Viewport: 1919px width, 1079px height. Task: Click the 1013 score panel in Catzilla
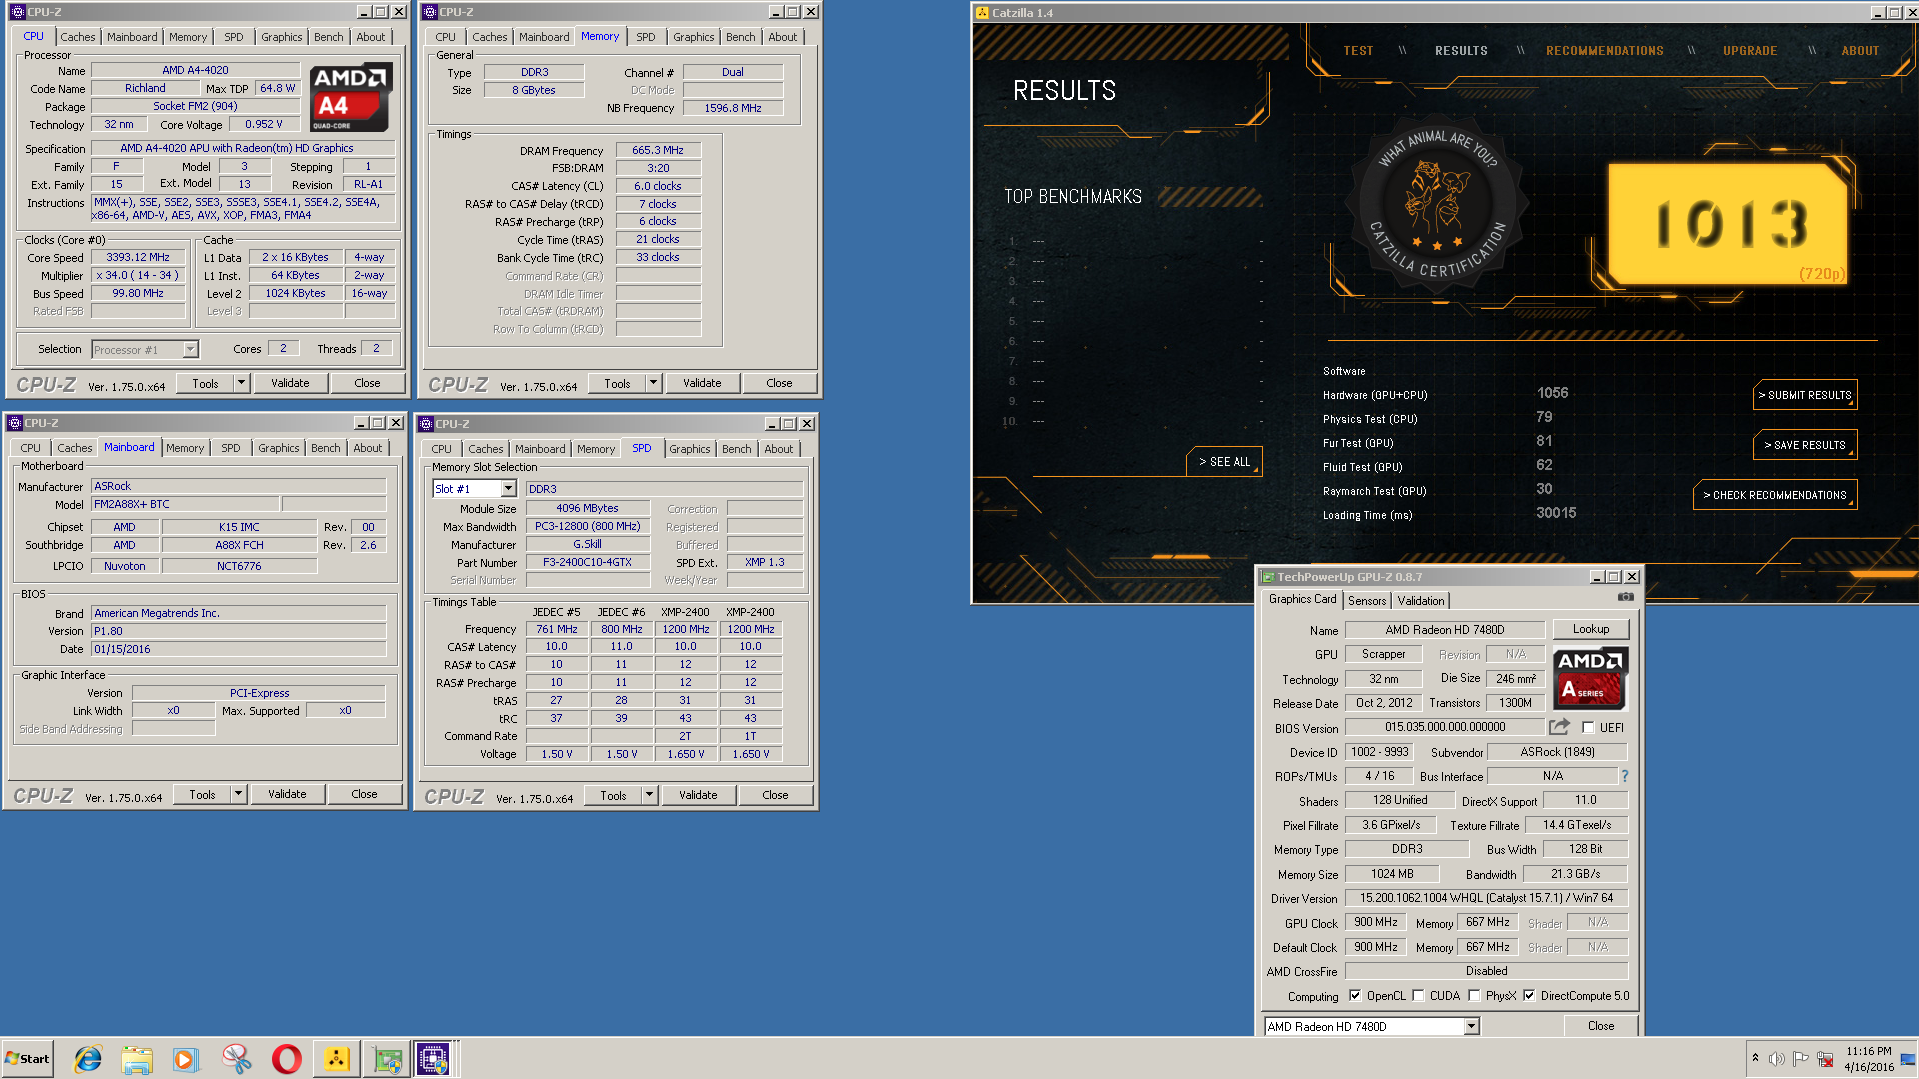tap(1727, 224)
